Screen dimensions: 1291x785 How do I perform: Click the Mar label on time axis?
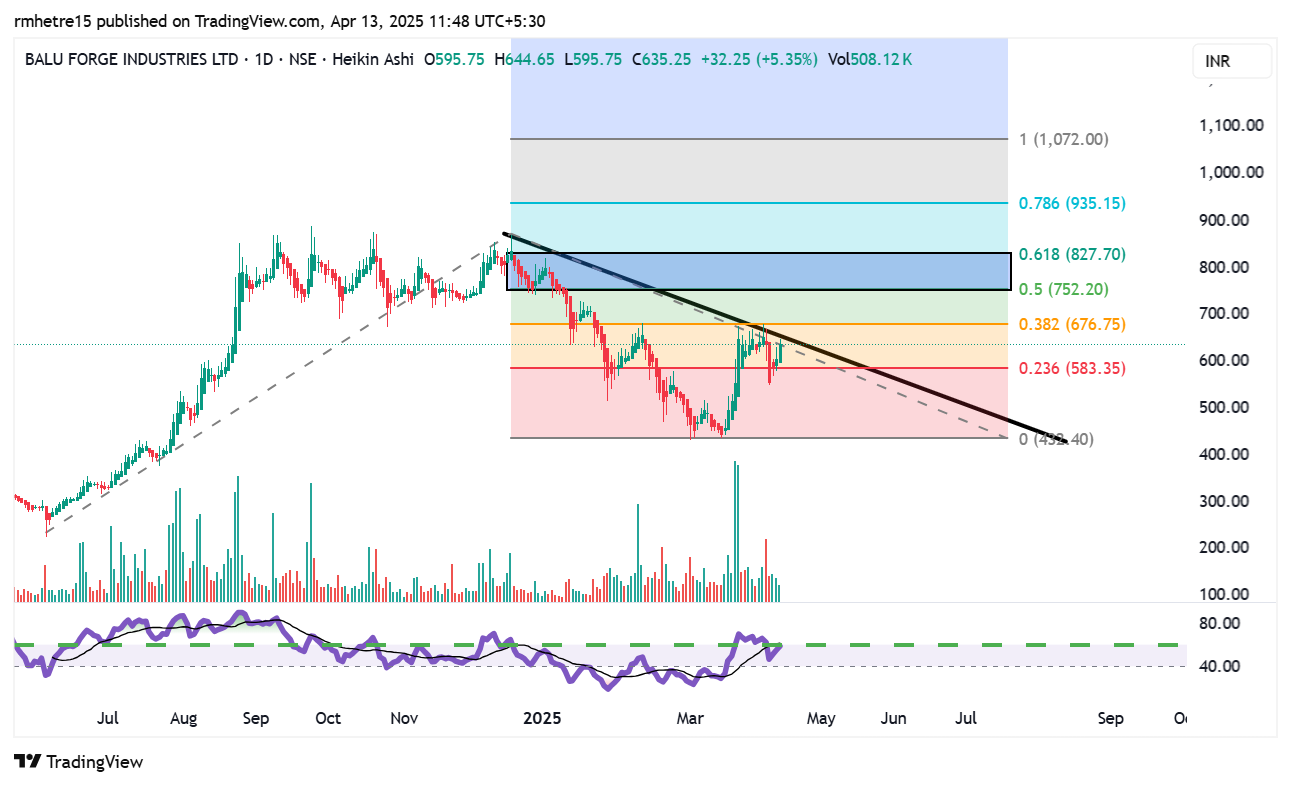691,718
